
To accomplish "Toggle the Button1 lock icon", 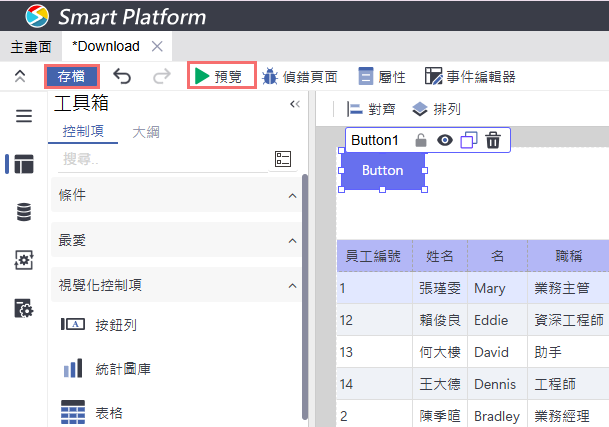I will coord(421,140).
